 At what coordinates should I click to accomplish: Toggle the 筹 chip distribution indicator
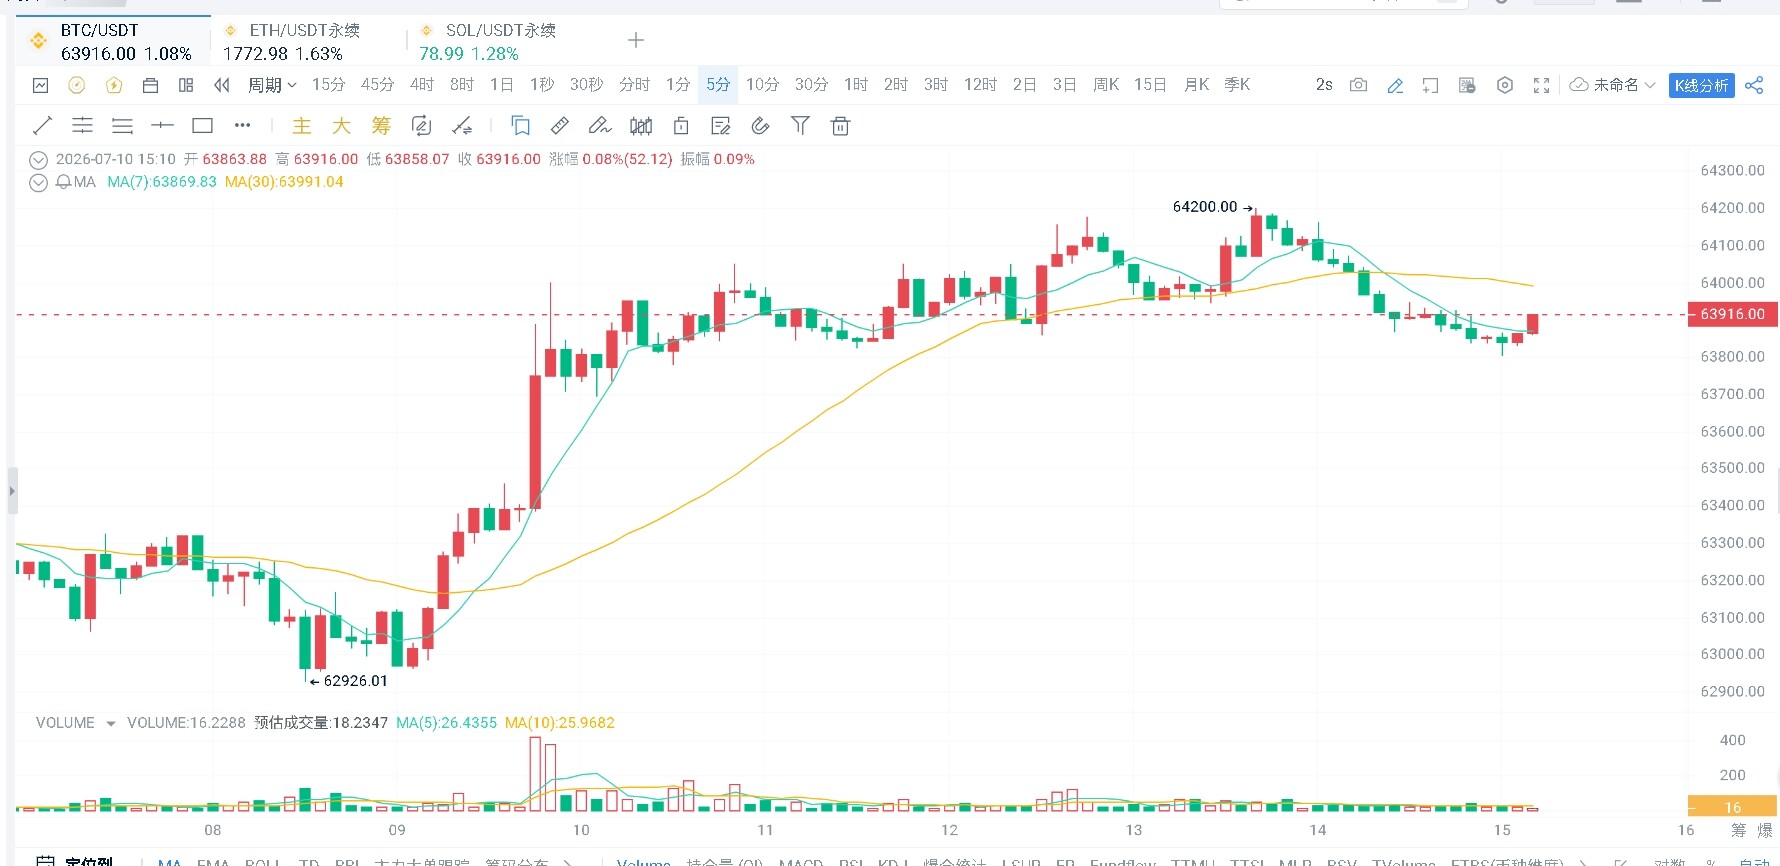coord(381,125)
